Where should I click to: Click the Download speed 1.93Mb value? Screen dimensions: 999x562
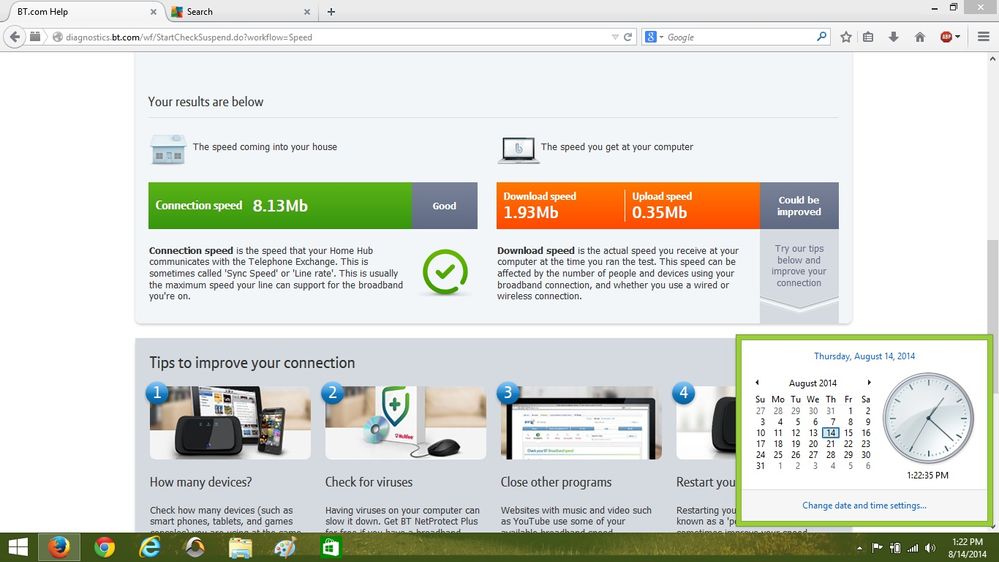pos(531,213)
